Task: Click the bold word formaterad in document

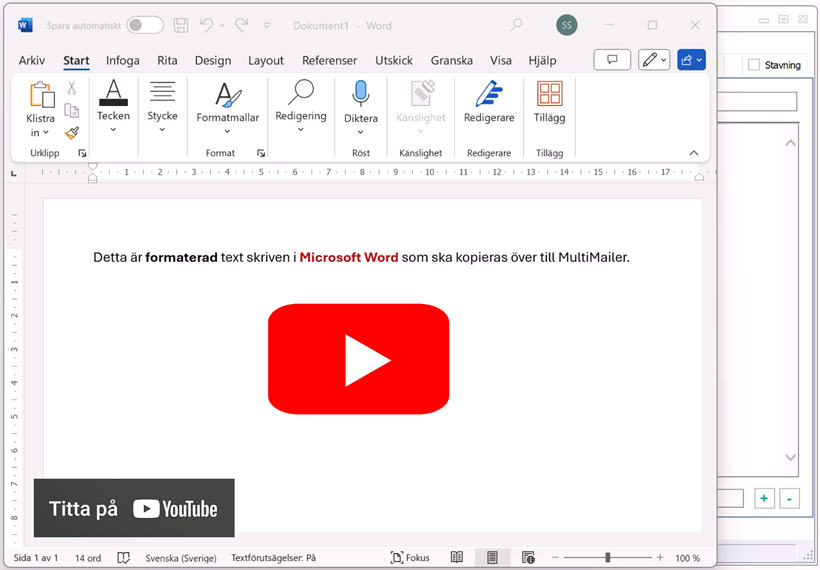Action: pos(181,257)
